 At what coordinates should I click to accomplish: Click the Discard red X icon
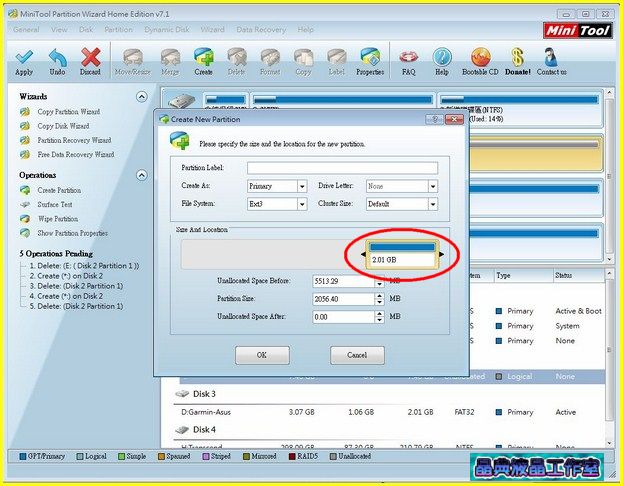point(91,57)
